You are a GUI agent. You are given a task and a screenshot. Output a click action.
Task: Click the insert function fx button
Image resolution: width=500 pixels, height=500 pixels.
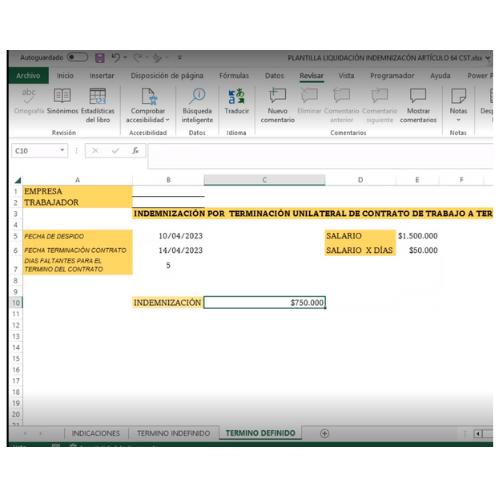click(x=135, y=151)
